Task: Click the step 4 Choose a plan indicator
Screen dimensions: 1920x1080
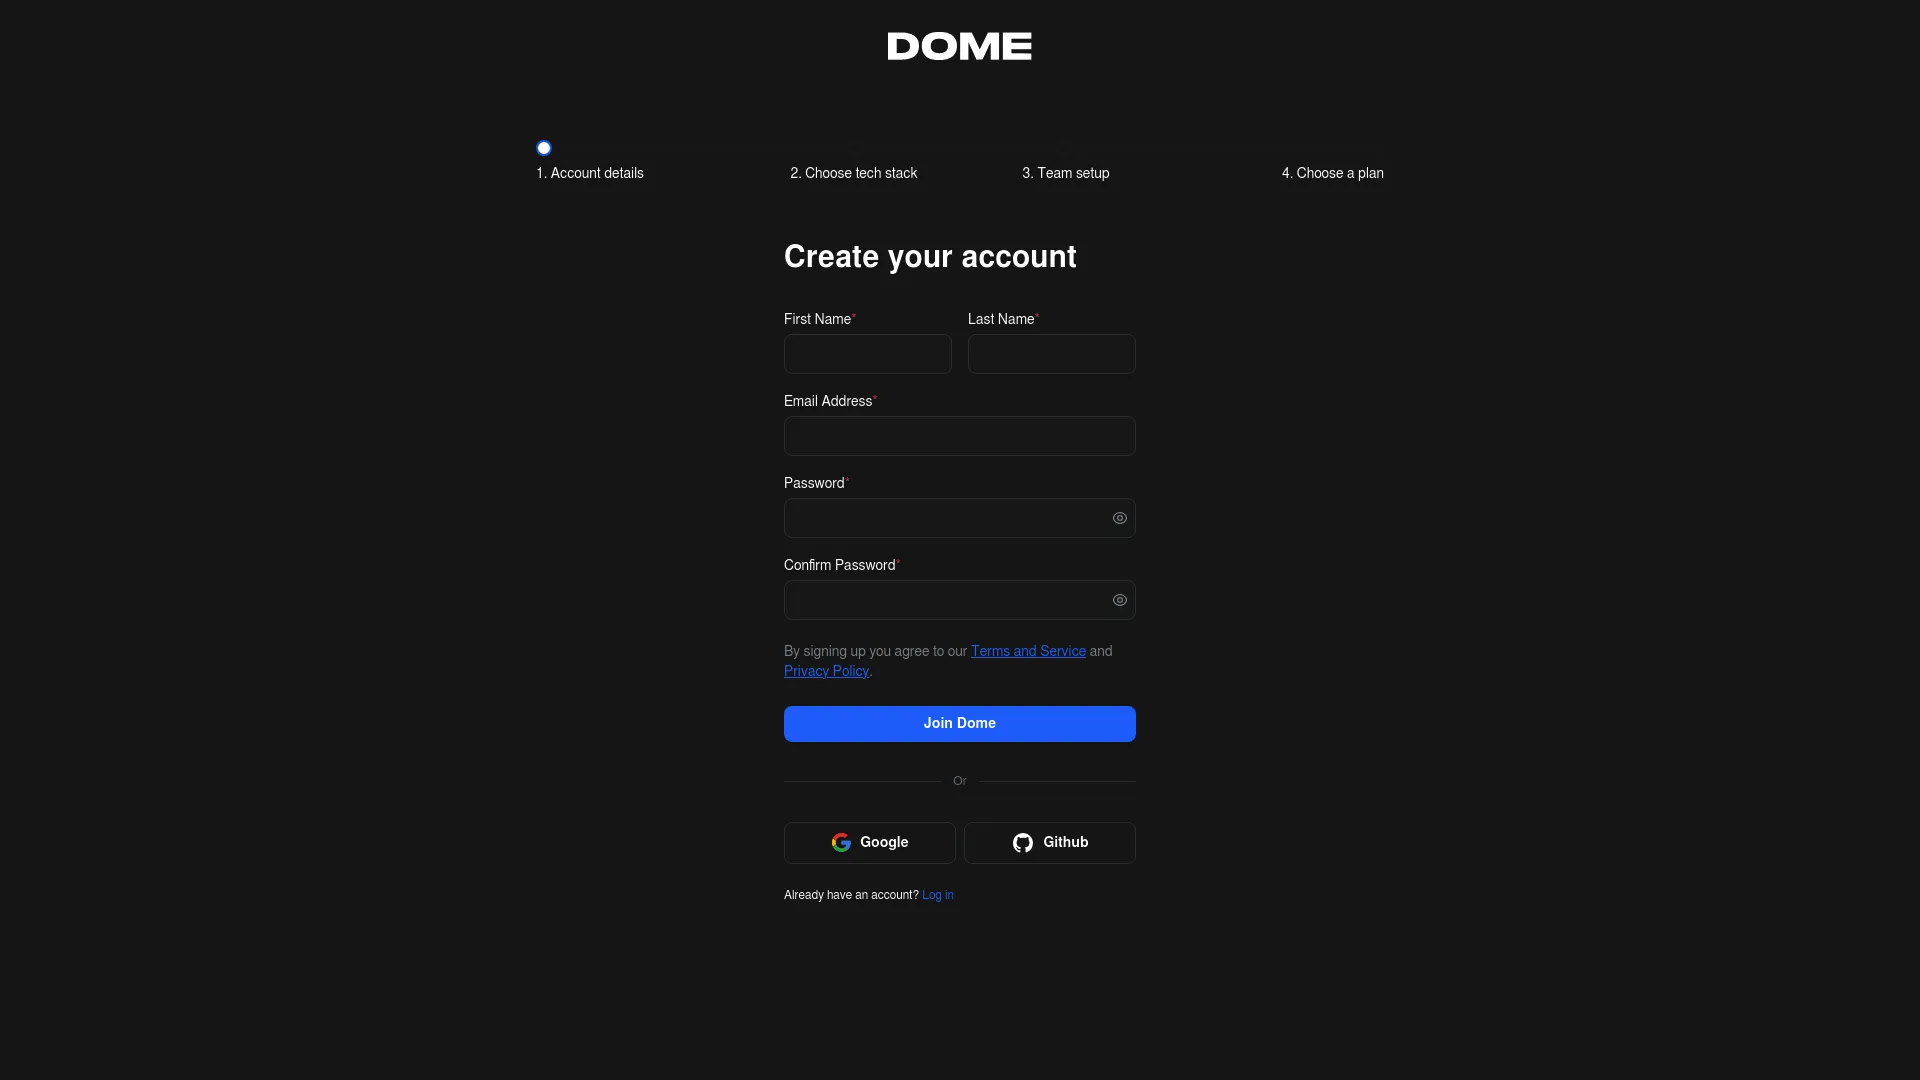Action: (x=1332, y=173)
